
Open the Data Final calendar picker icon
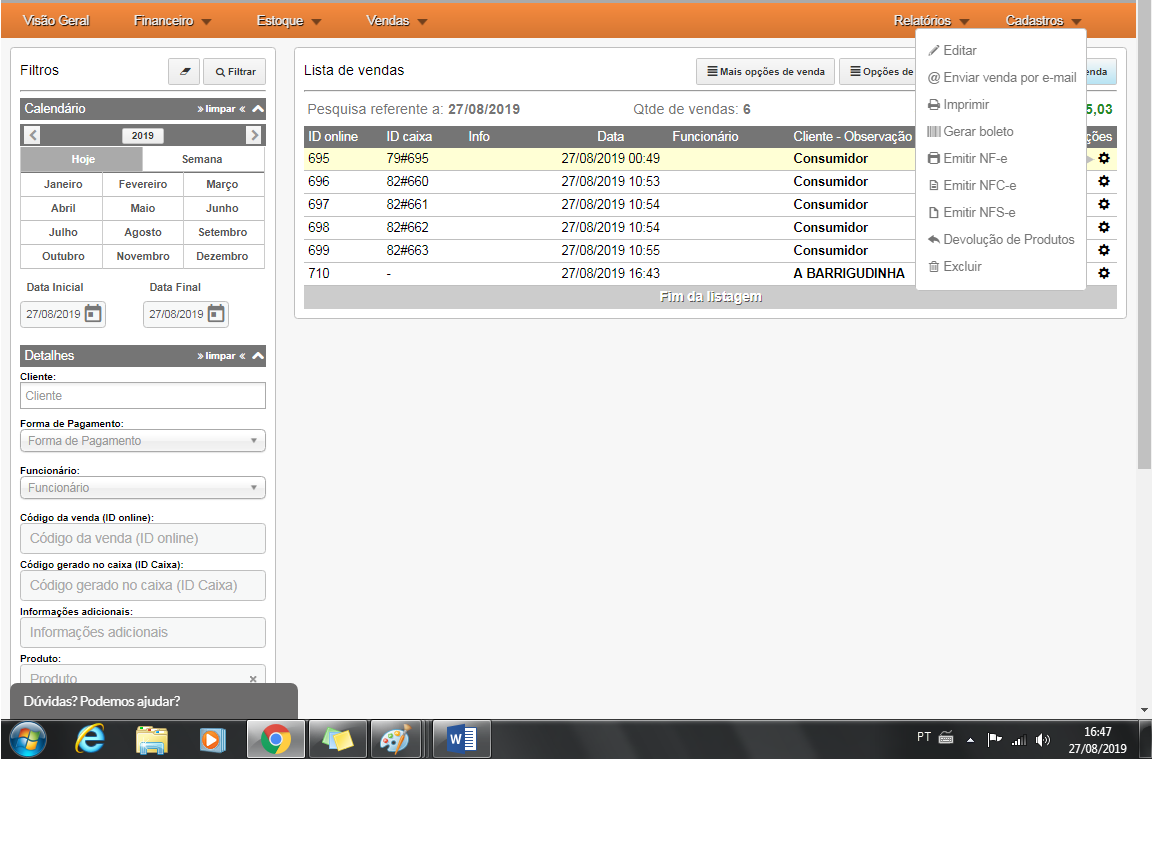(x=216, y=314)
